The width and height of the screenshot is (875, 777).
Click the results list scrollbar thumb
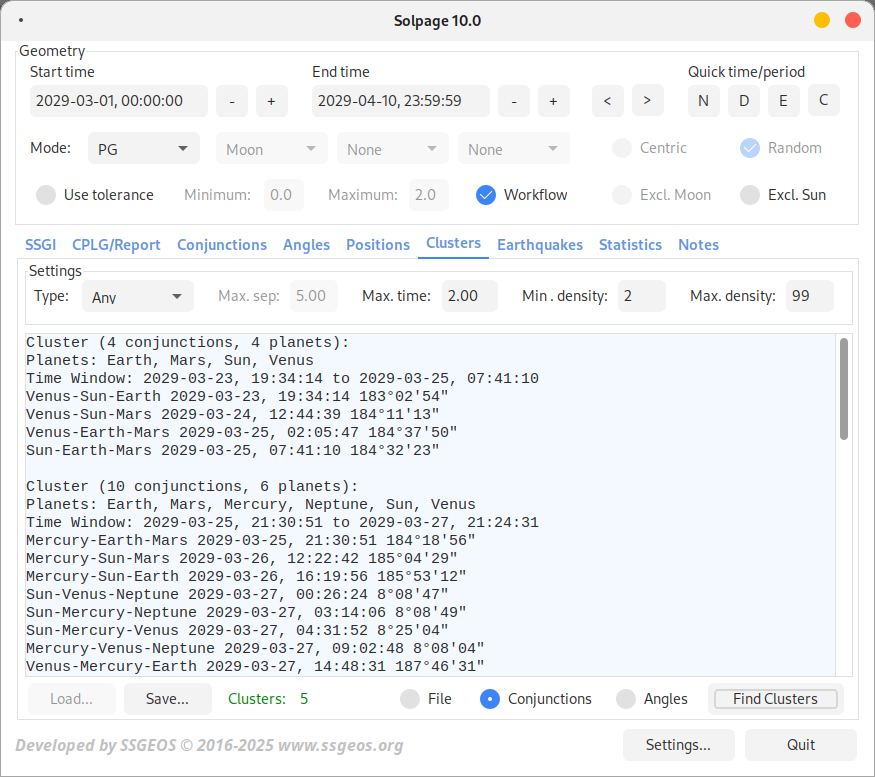tap(844, 388)
